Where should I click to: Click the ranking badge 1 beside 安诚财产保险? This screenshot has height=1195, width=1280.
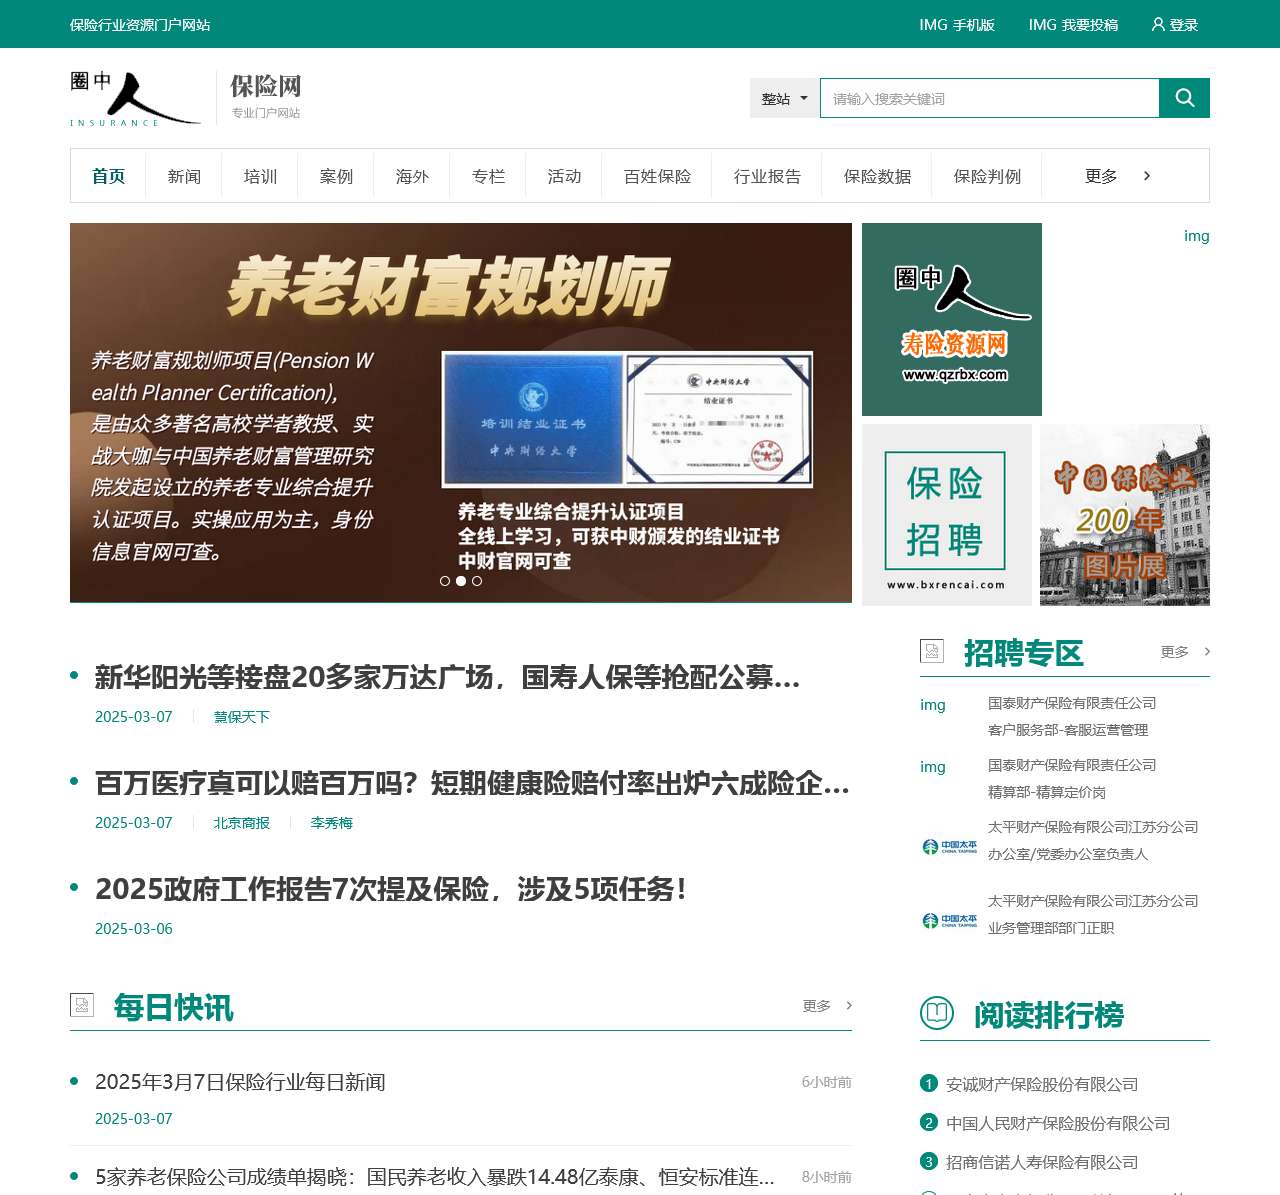[x=928, y=1083]
